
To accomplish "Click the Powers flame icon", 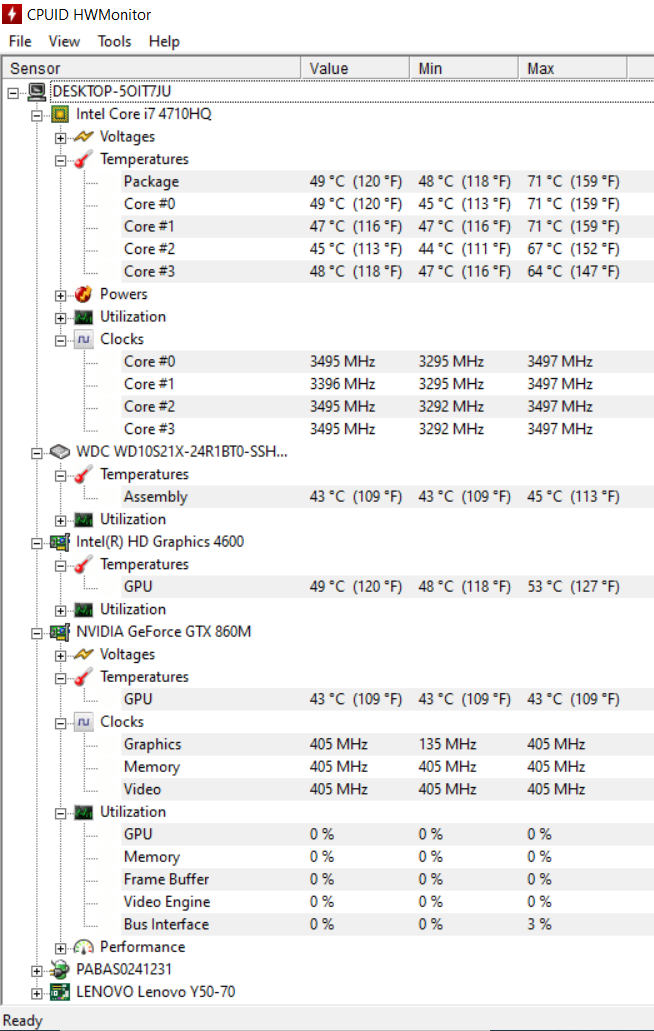I will click(x=83, y=294).
